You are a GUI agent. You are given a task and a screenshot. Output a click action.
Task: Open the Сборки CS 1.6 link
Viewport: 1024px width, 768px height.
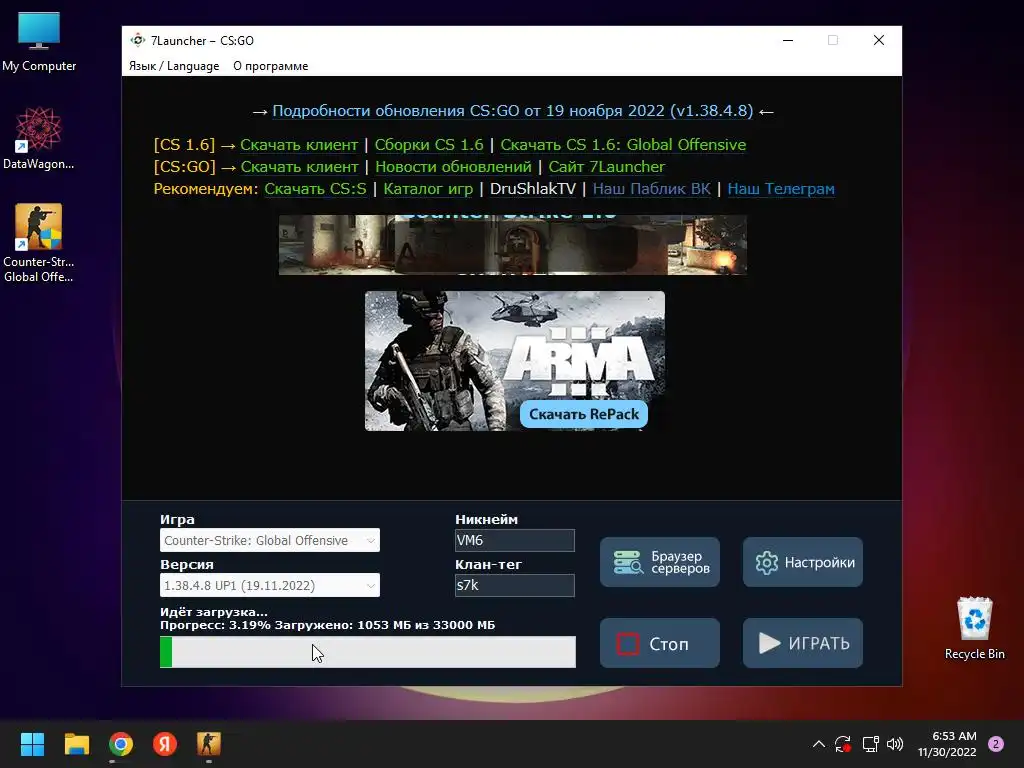pos(429,144)
